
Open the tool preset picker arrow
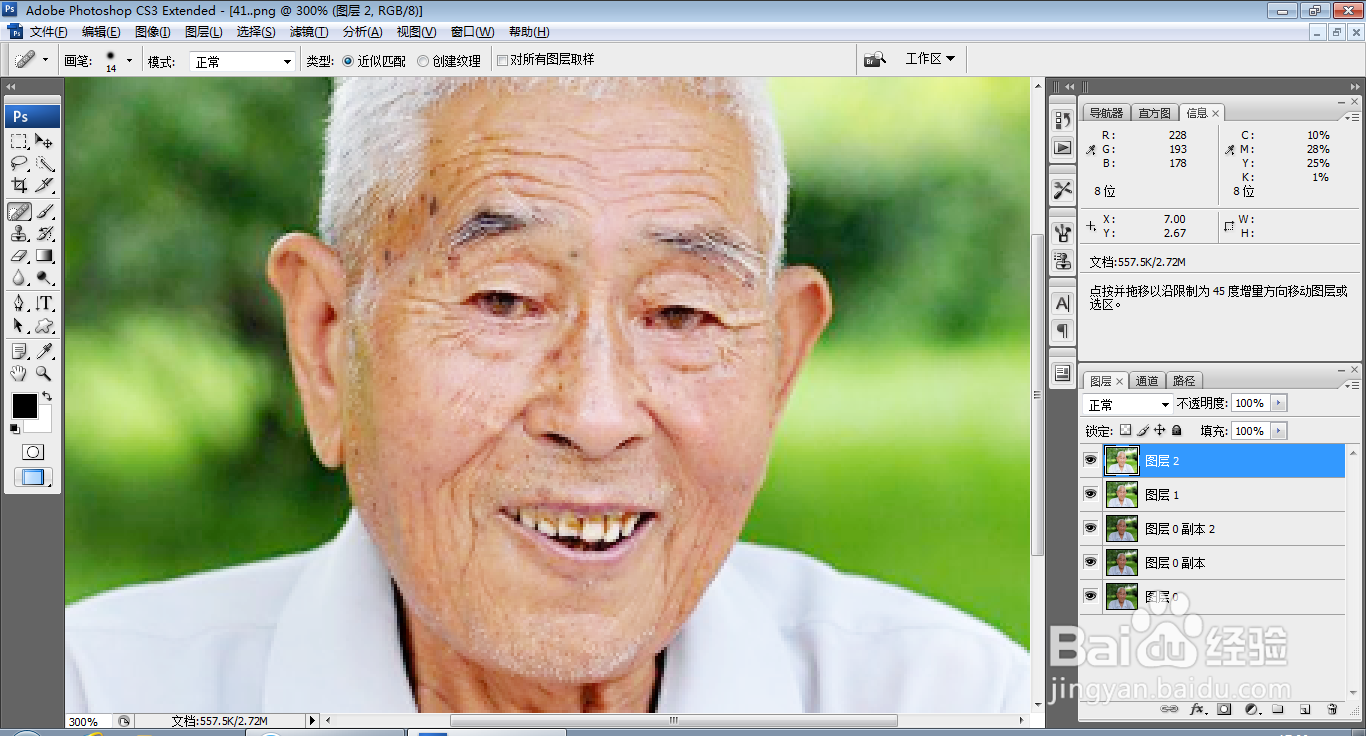(45, 60)
